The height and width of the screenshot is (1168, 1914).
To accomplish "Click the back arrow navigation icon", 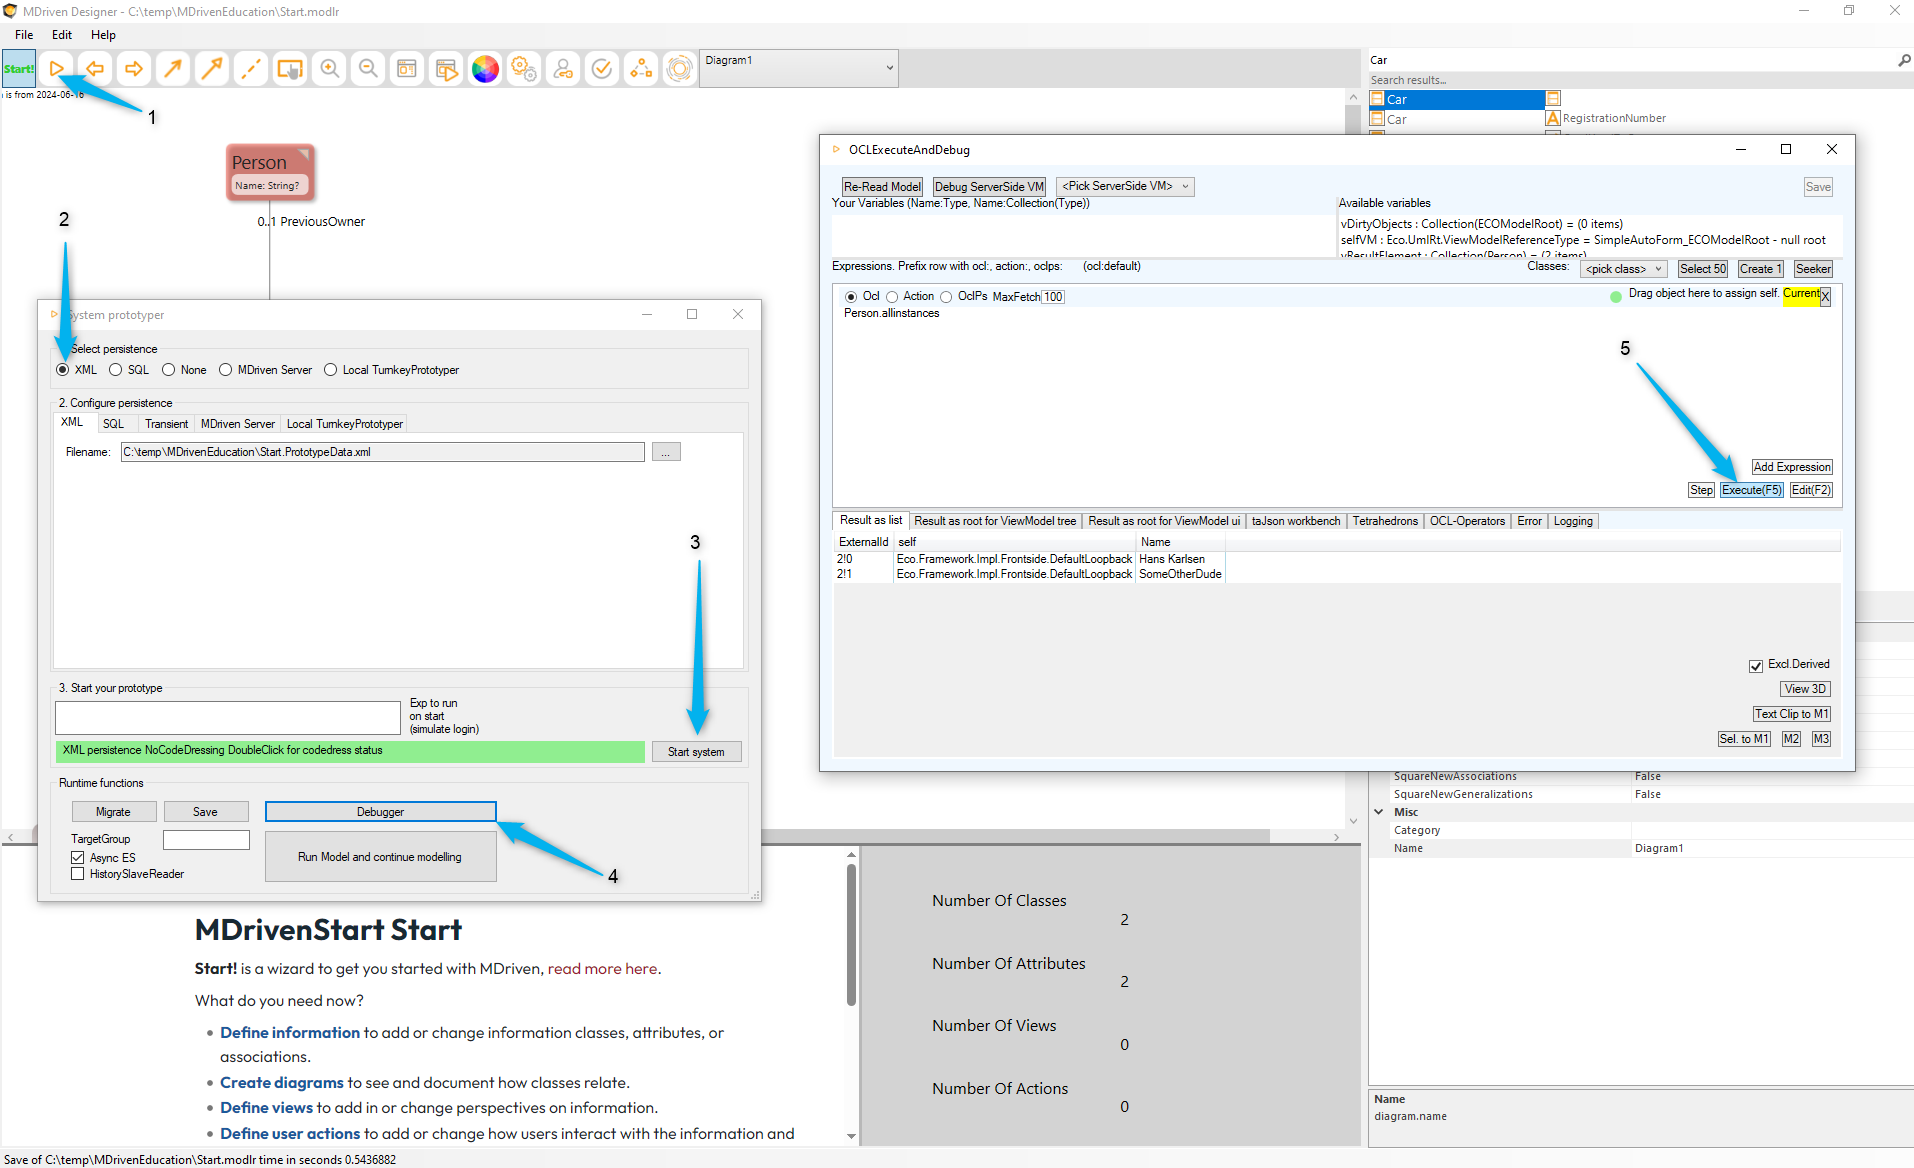I will [95, 69].
